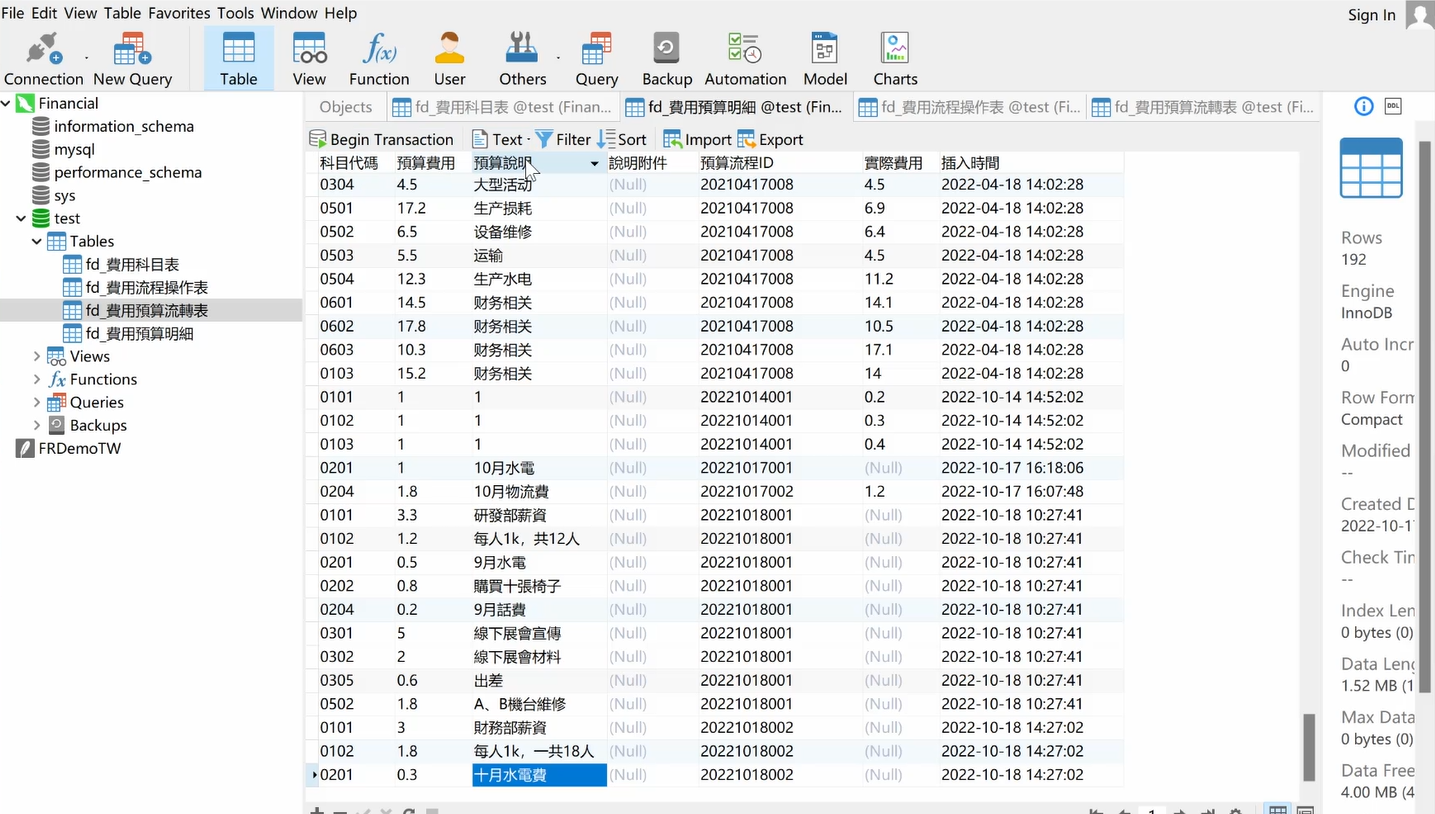Show the information pane via the info icon

click(1364, 107)
